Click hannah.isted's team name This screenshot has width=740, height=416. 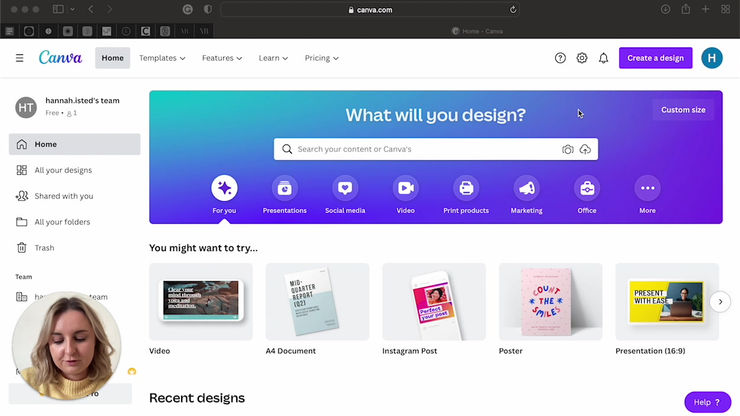(x=83, y=100)
